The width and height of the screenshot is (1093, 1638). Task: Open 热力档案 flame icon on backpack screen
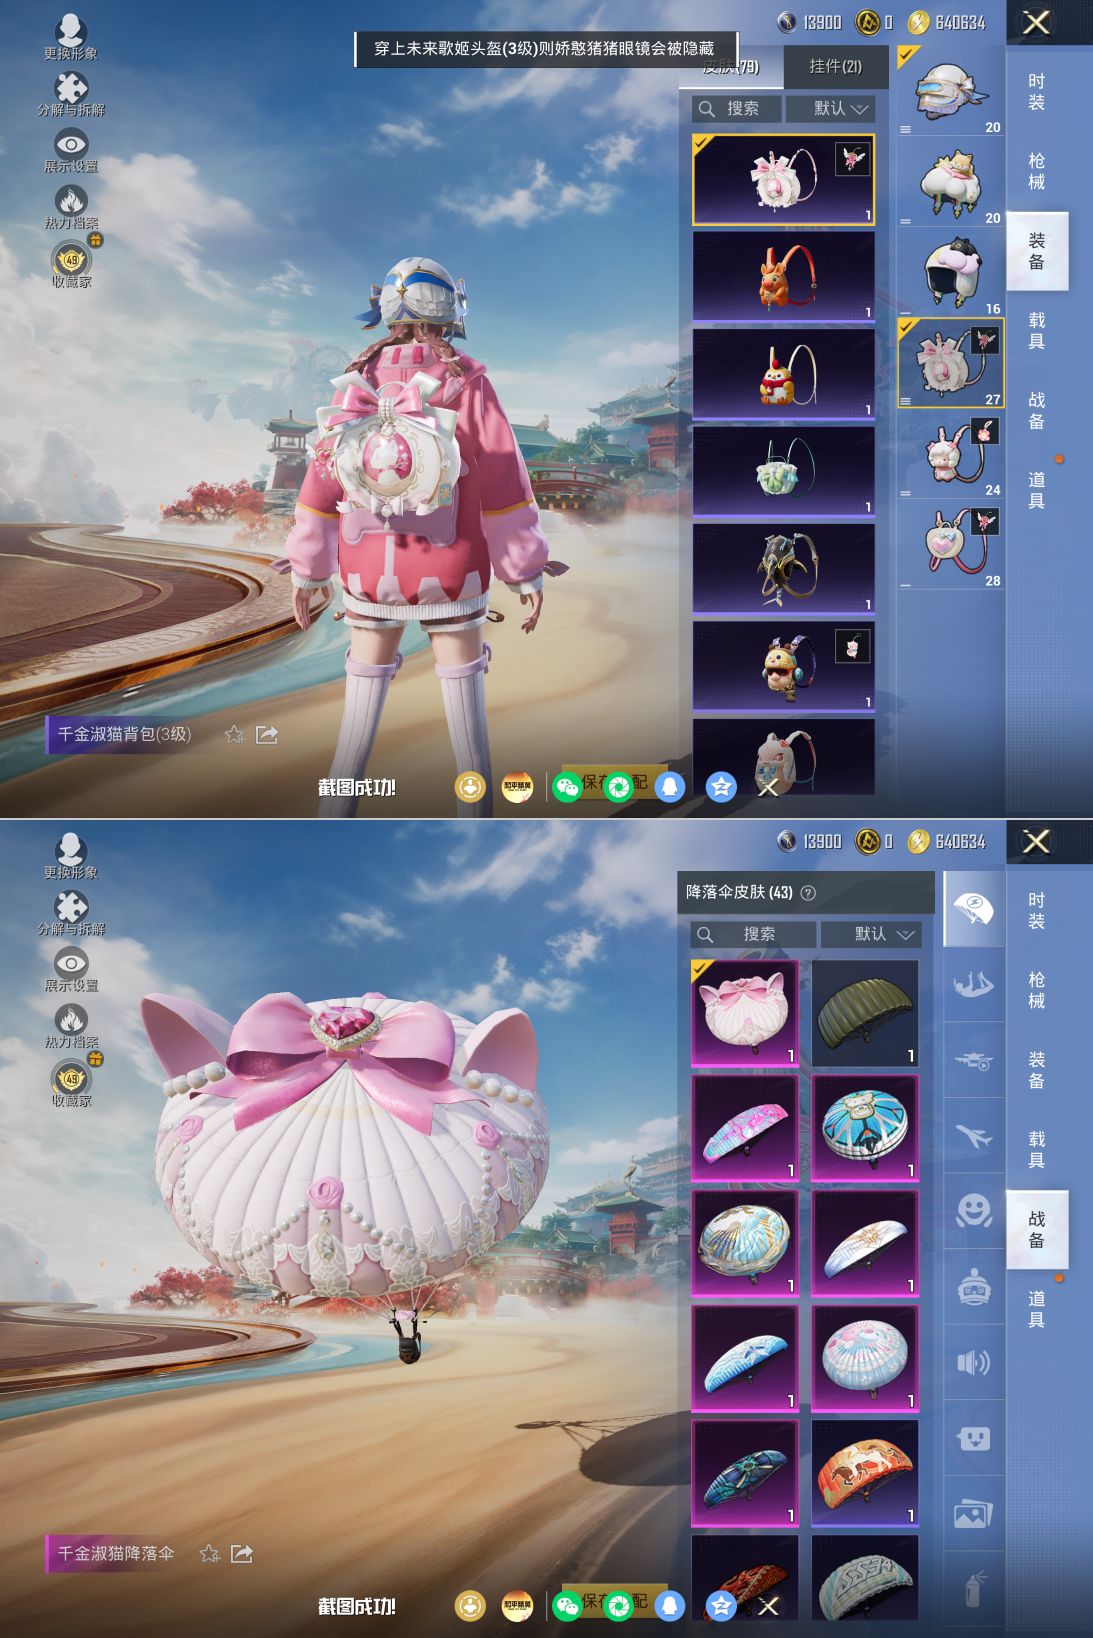point(71,204)
